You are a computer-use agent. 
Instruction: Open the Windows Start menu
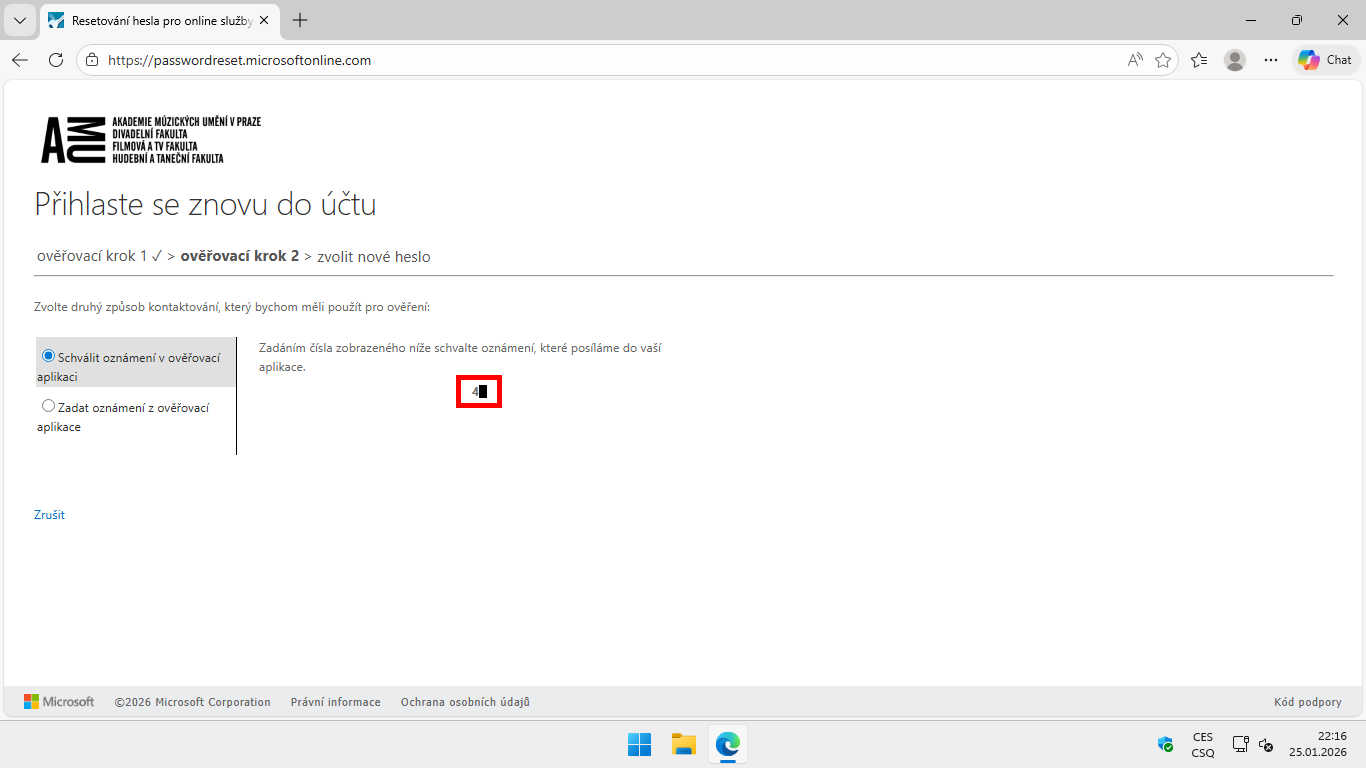coord(639,744)
